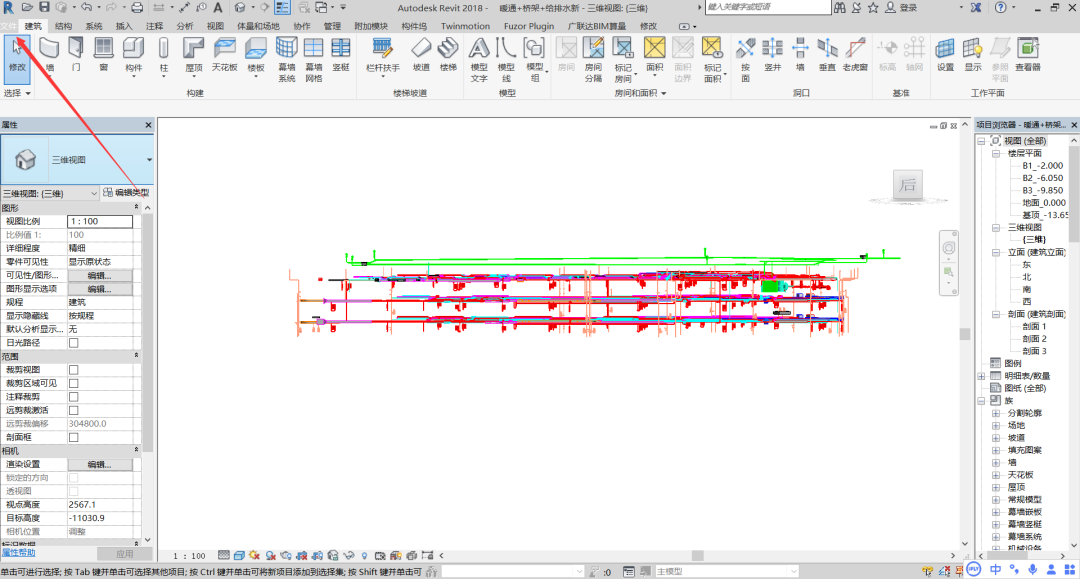Click the Print icon in quick access toolbar
The image size is (1080, 579).
[137, 8]
